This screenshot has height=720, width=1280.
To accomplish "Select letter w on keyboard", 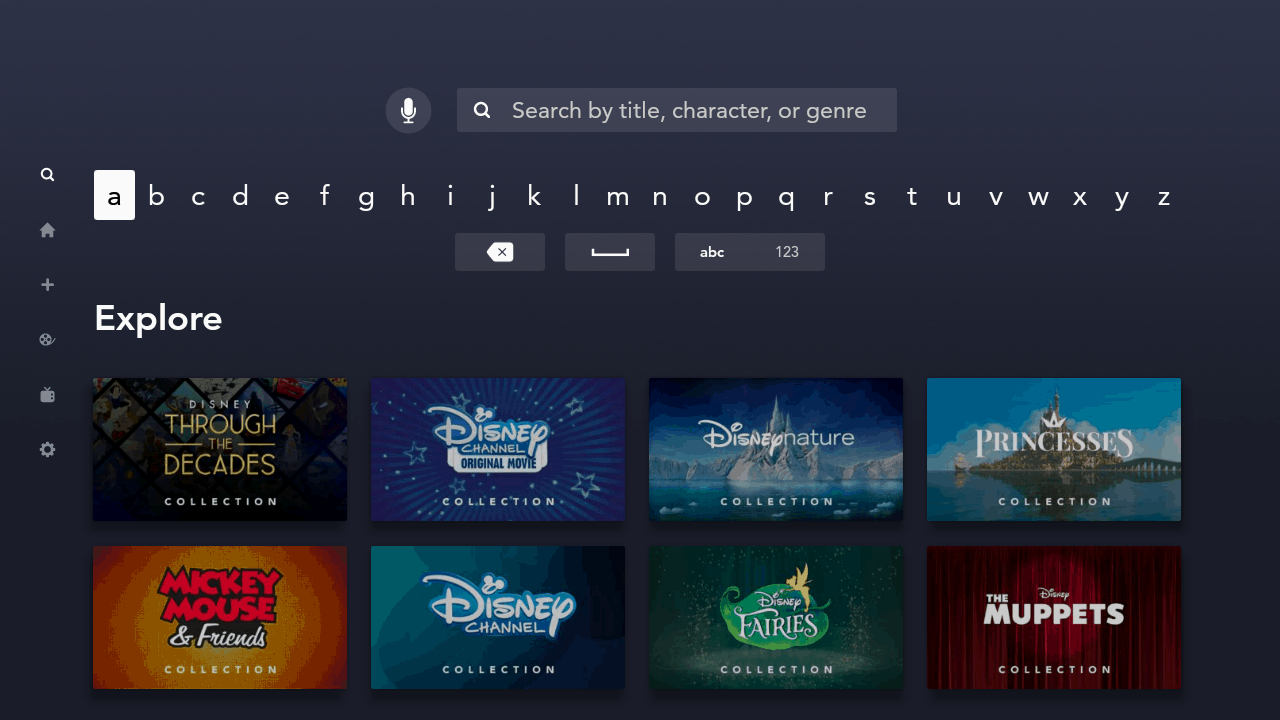I will (1038, 196).
